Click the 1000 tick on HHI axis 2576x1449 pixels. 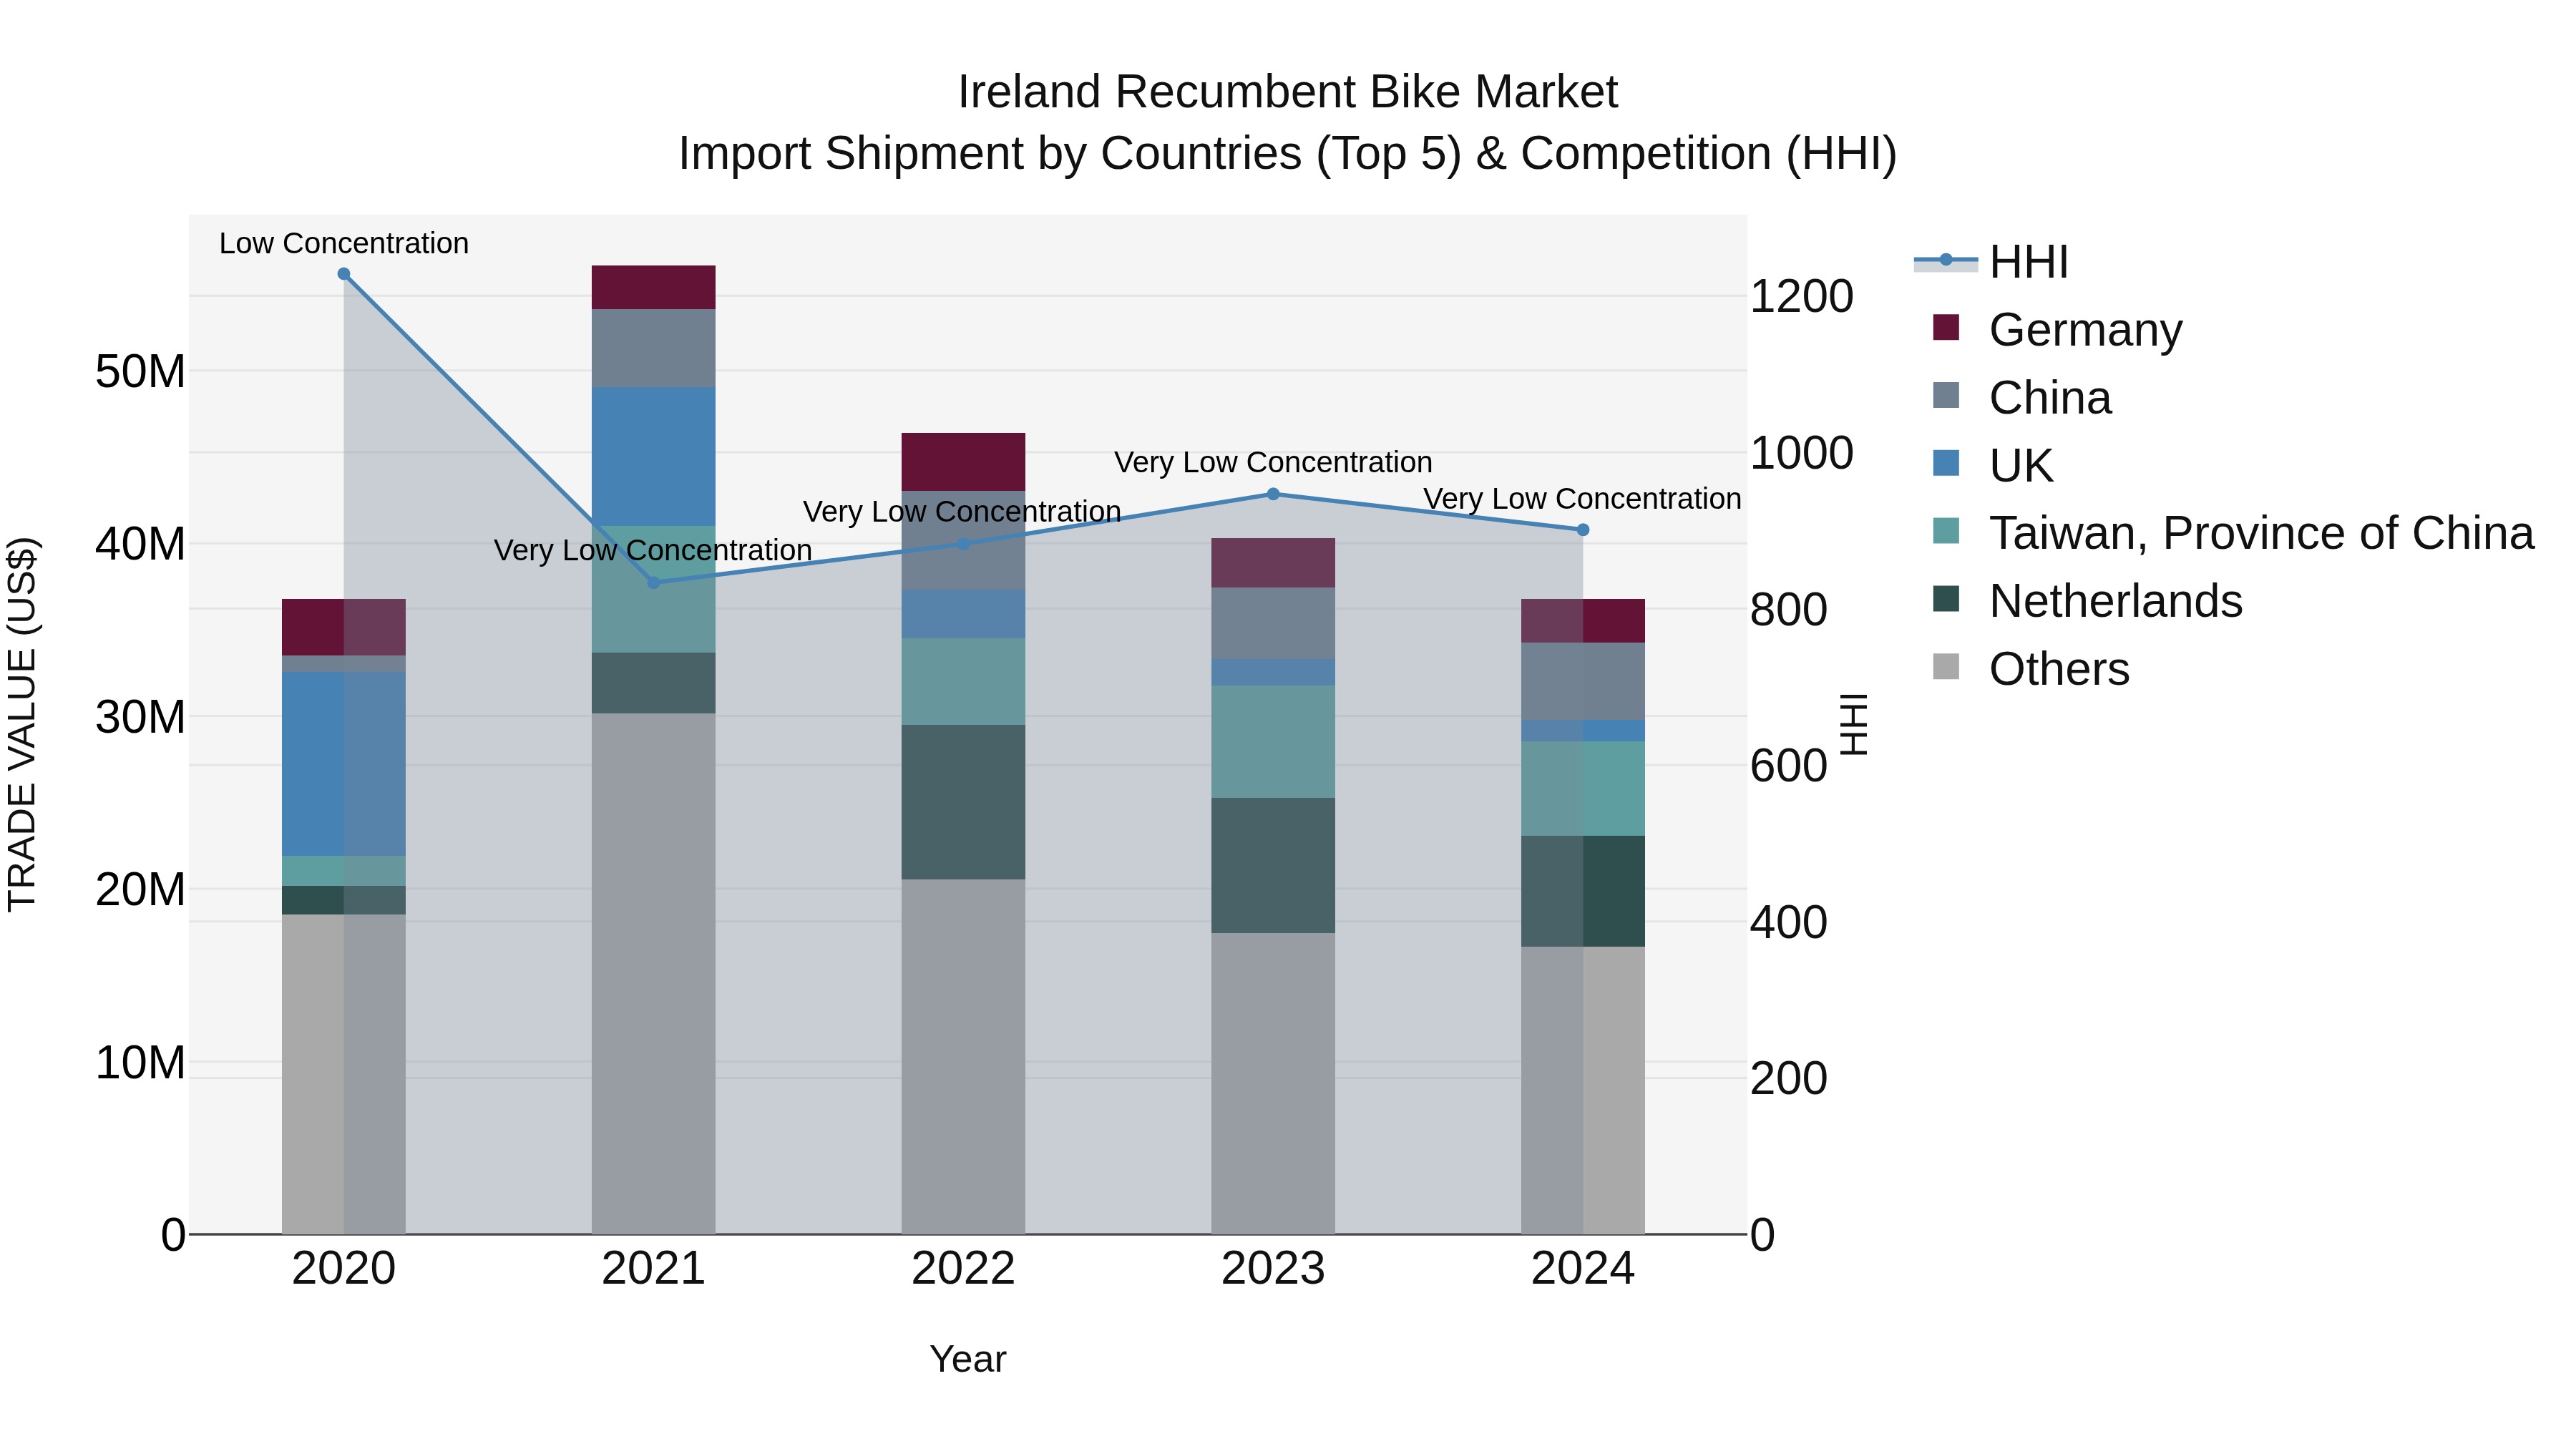(1802, 453)
